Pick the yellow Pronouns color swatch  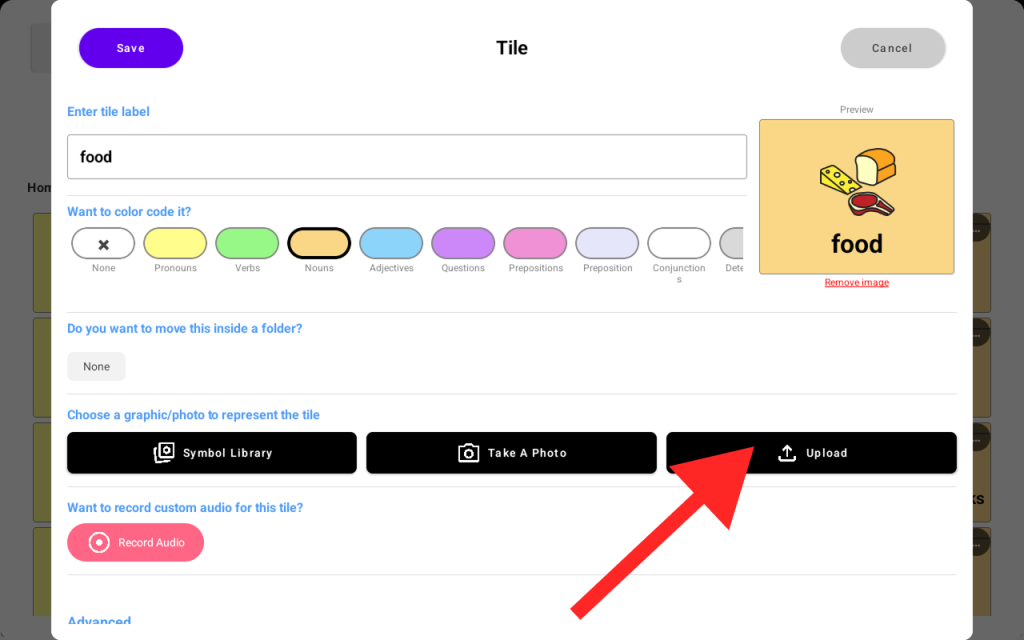[175, 243]
